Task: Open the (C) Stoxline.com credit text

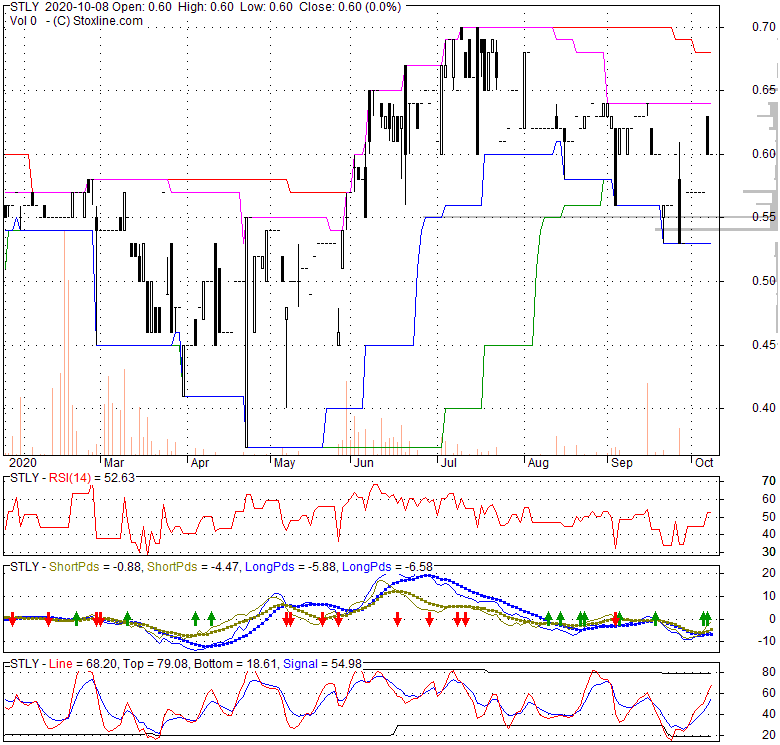Action: [x=98, y=21]
